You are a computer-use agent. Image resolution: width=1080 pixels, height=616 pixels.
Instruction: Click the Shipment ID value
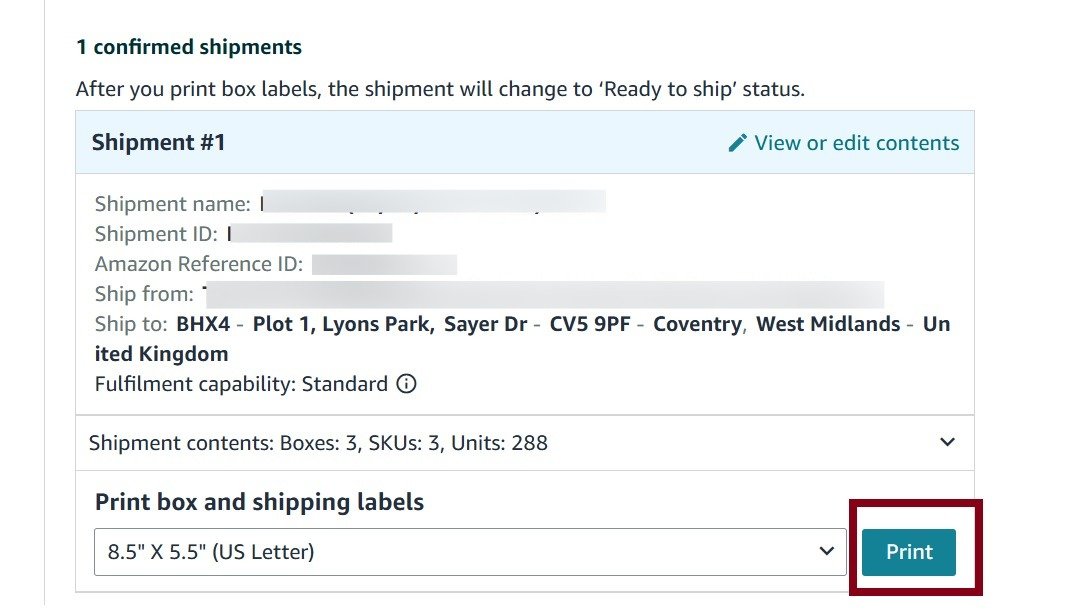point(310,234)
